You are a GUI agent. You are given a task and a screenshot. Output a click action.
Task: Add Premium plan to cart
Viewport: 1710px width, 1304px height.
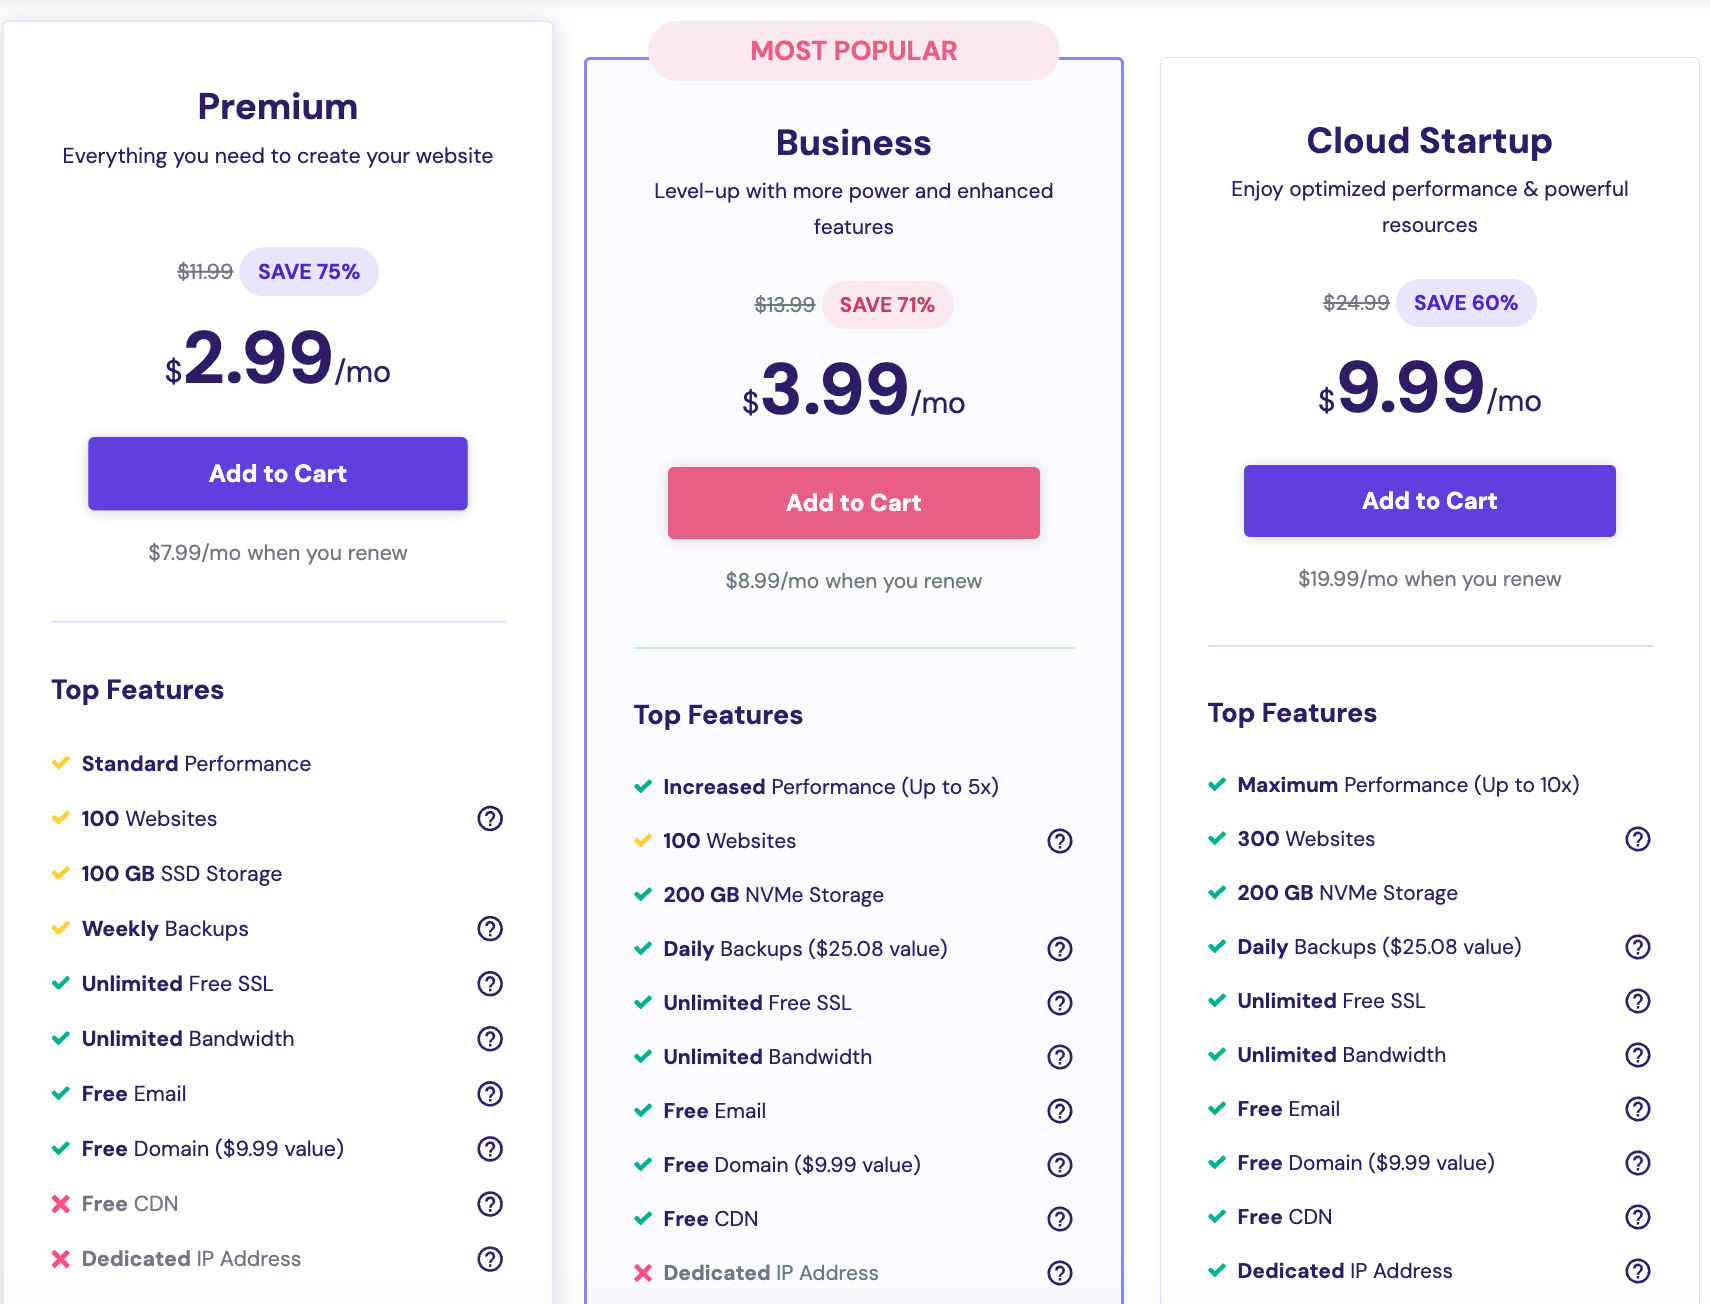(x=278, y=474)
